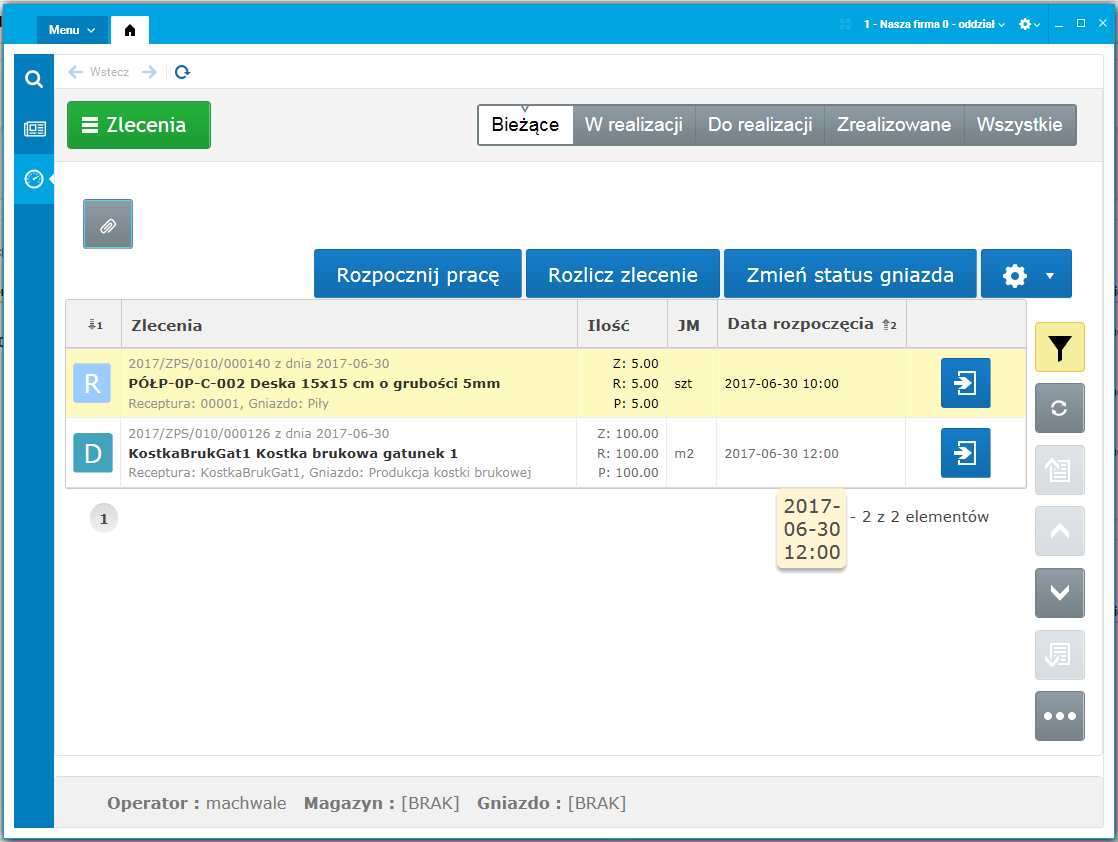Open the search icon in left sidebar
Screen dimensions: 1118x842
coord(34,78)
